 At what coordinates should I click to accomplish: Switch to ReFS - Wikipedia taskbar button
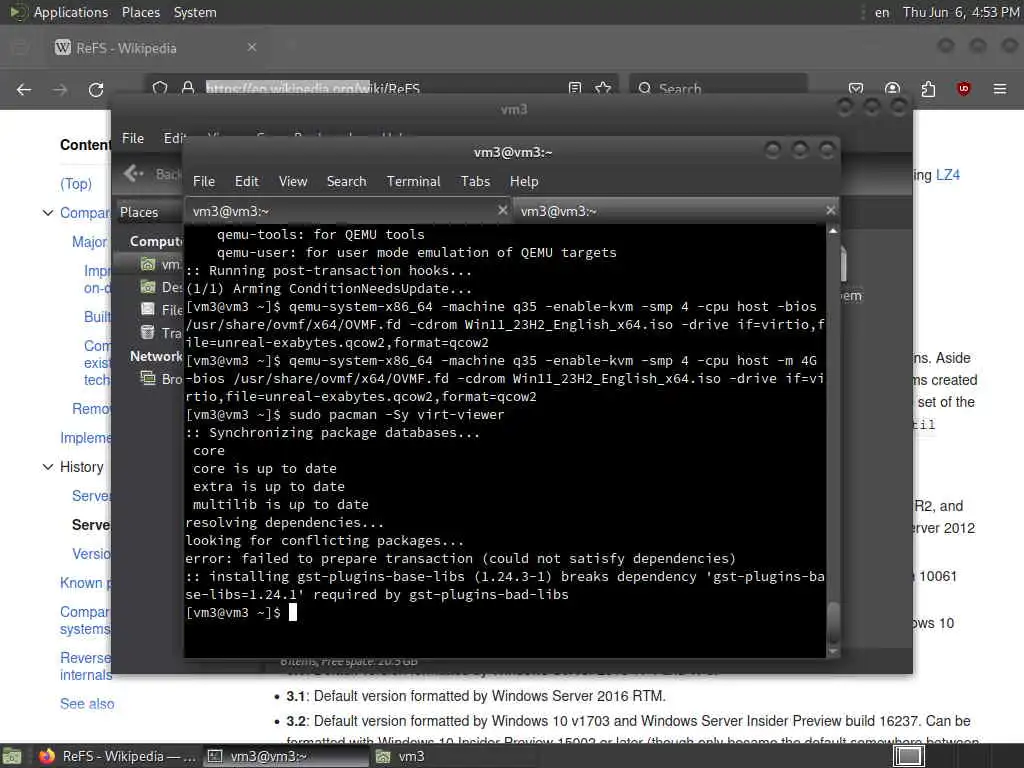(118, 756)
